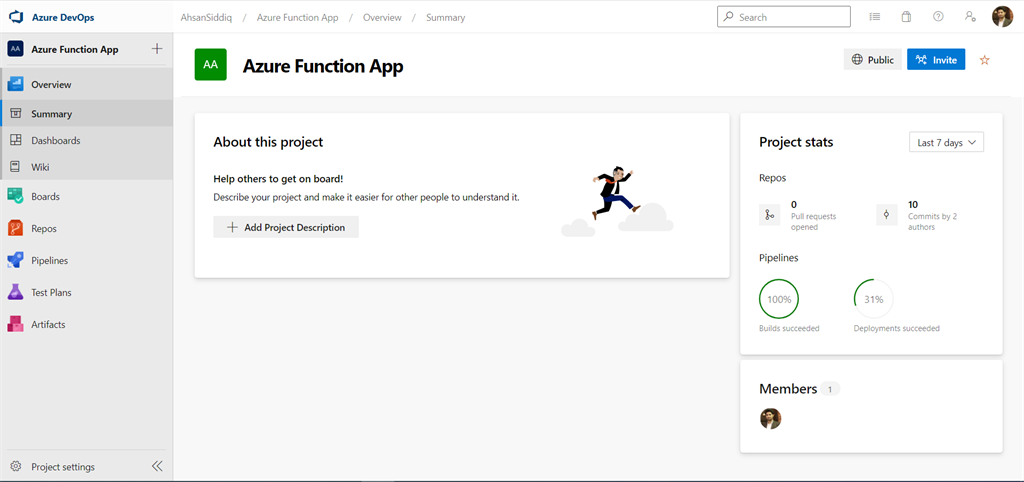1024x482 pixels.
Task: Open Pipelines hub icon
Action: pyautogui.click(x=16, y=261)
